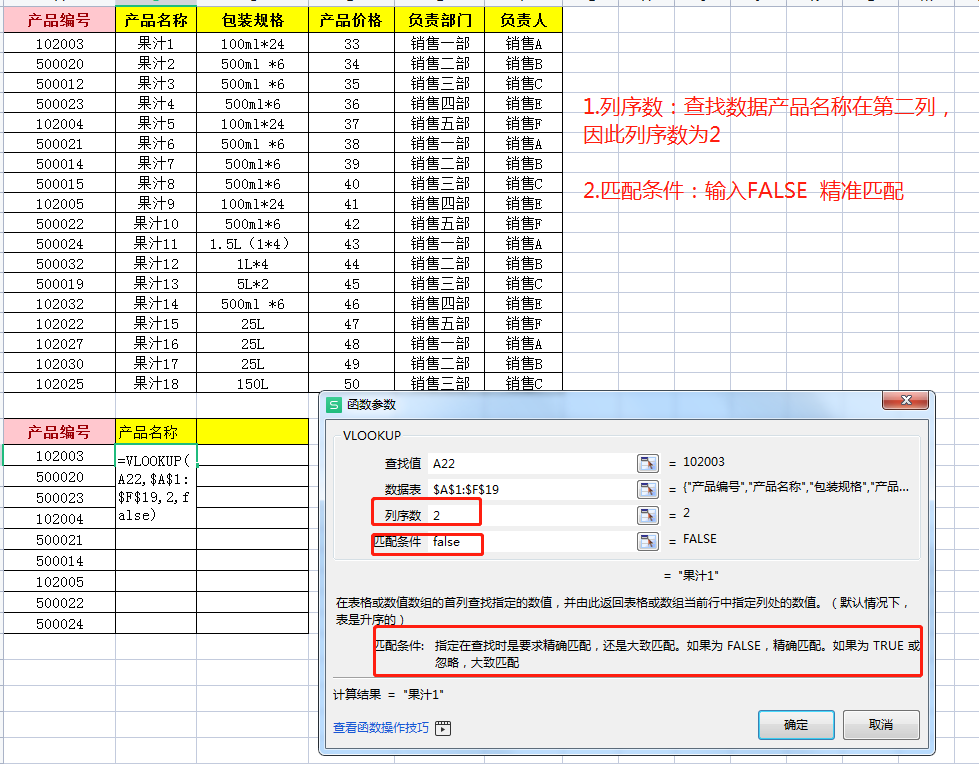This screenshot has width=979, height=764.
Task: Select cell 500014 in lower table
Action: point(59,561)
